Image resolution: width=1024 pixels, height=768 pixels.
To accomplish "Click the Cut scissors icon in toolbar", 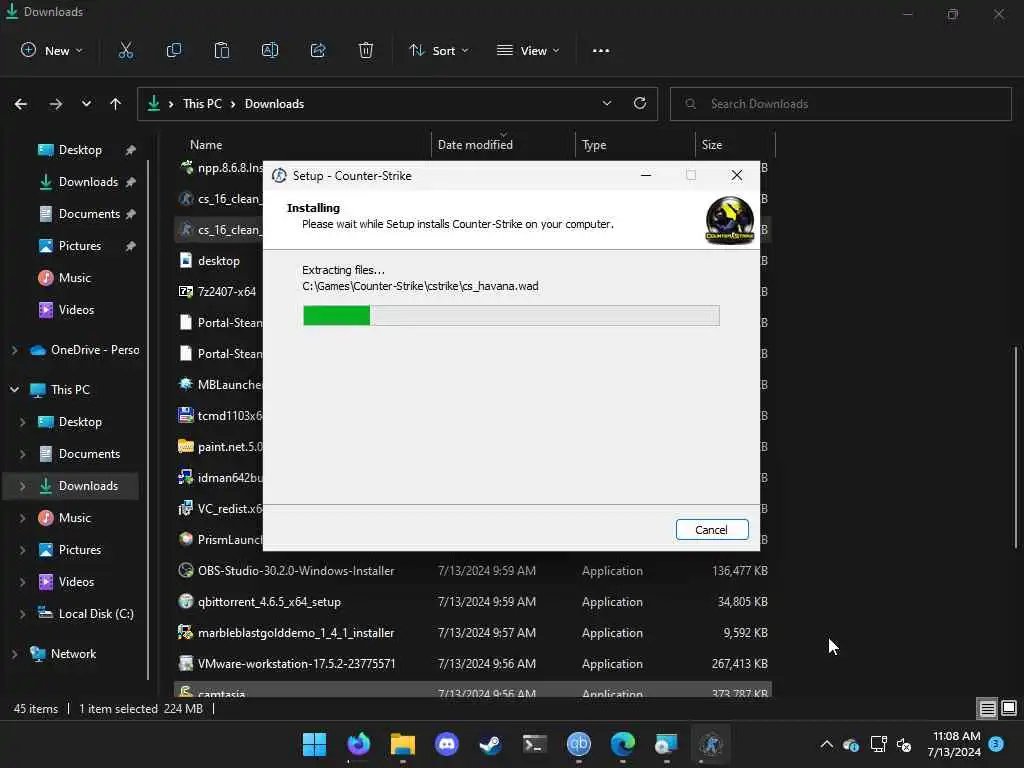I will [125, 50].
